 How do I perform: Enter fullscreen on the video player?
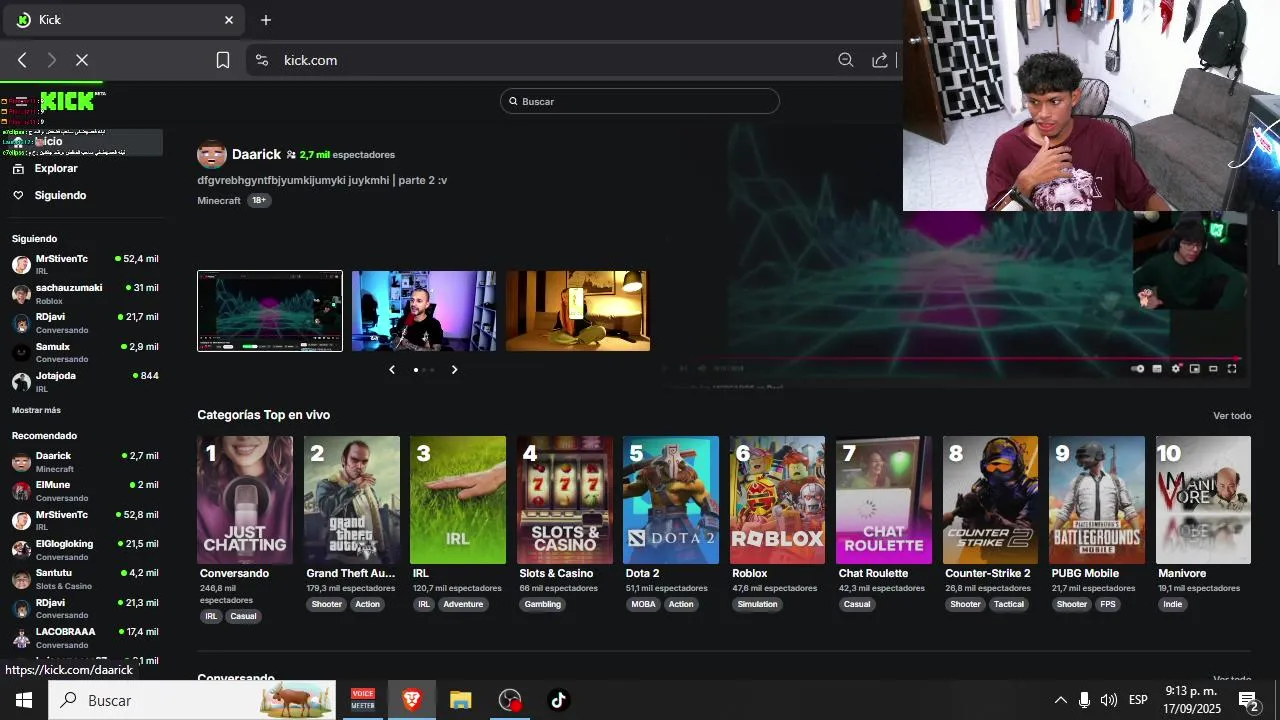tap(1232, 369)
